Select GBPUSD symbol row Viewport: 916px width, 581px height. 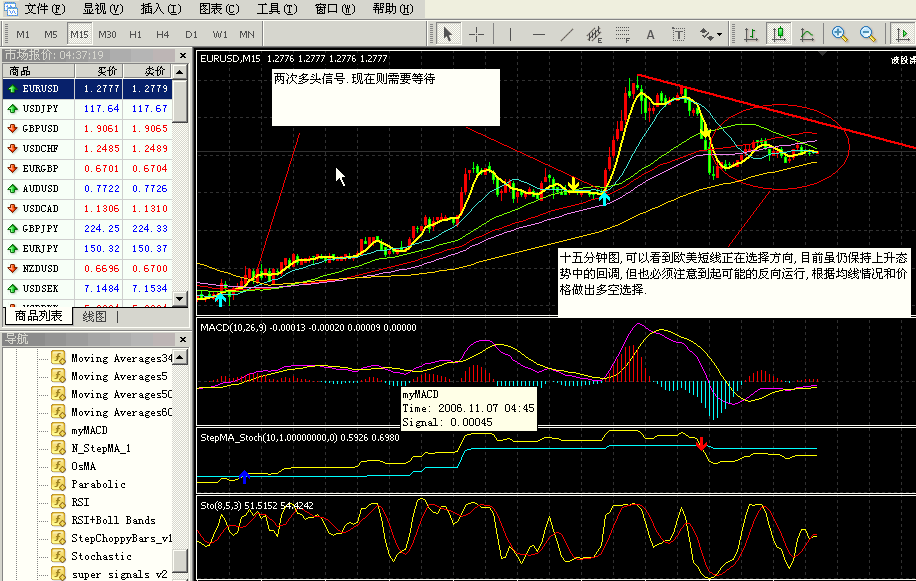coord(88,128)
